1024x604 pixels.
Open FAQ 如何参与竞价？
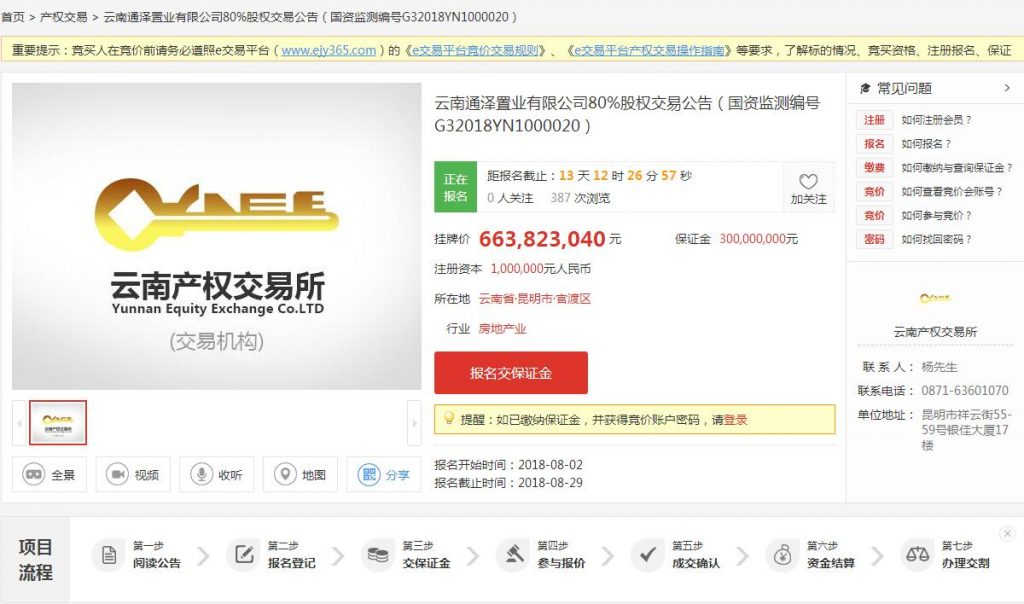(936, 215)
